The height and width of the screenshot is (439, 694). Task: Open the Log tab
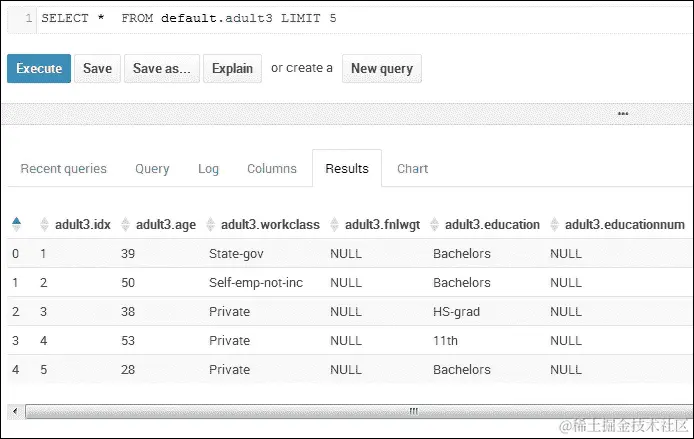(208, 169)
